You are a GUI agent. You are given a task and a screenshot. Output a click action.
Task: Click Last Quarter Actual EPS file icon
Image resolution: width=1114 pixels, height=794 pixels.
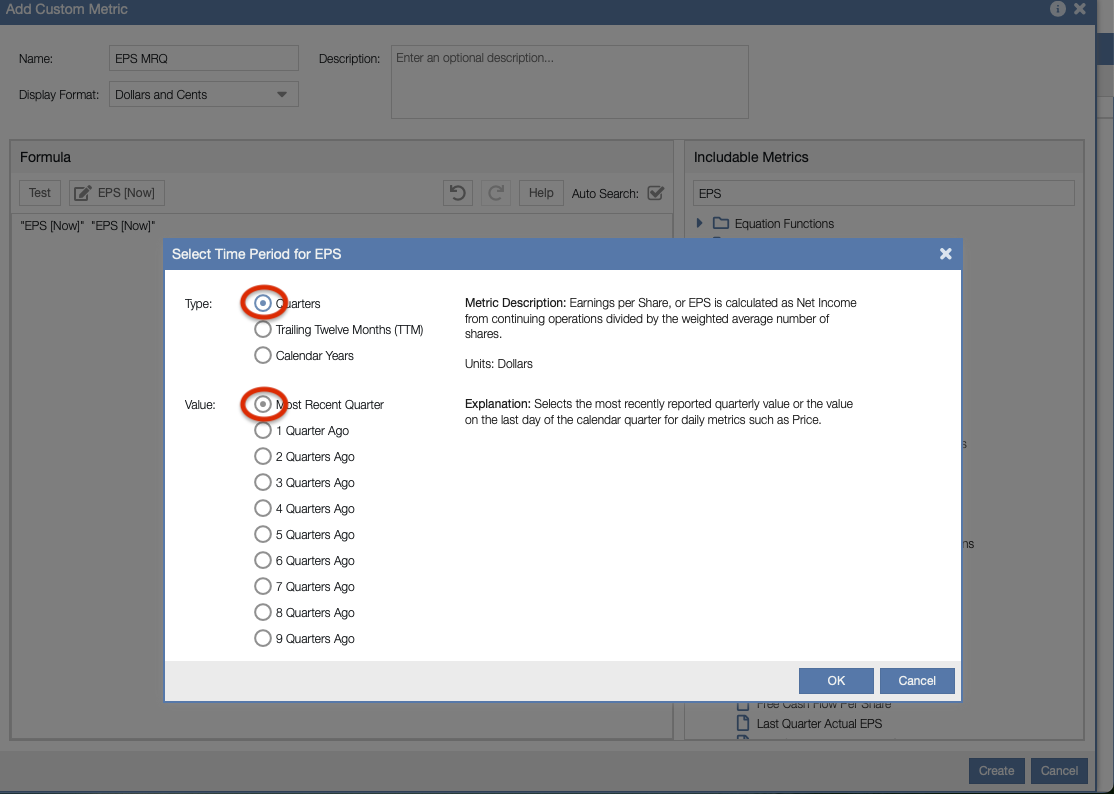pyautogui.click(x=743, y=723)
